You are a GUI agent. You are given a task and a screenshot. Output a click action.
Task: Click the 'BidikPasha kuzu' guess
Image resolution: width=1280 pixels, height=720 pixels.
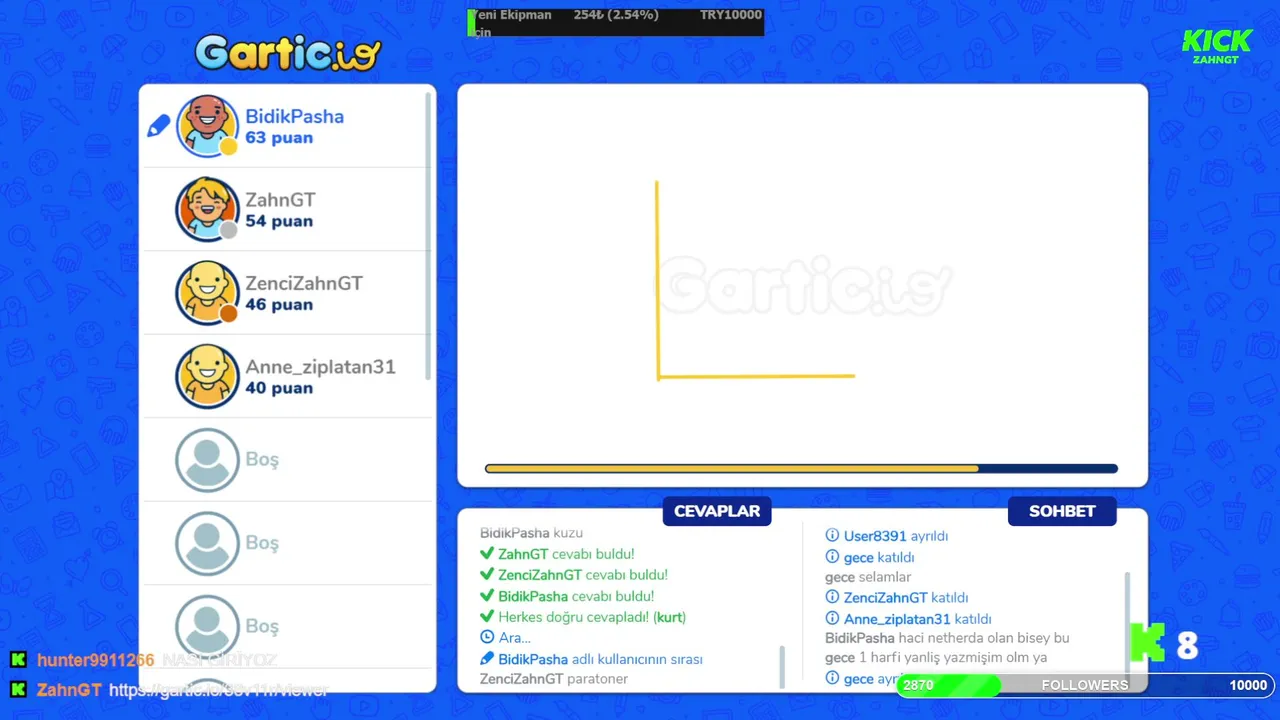coord(531,533)
